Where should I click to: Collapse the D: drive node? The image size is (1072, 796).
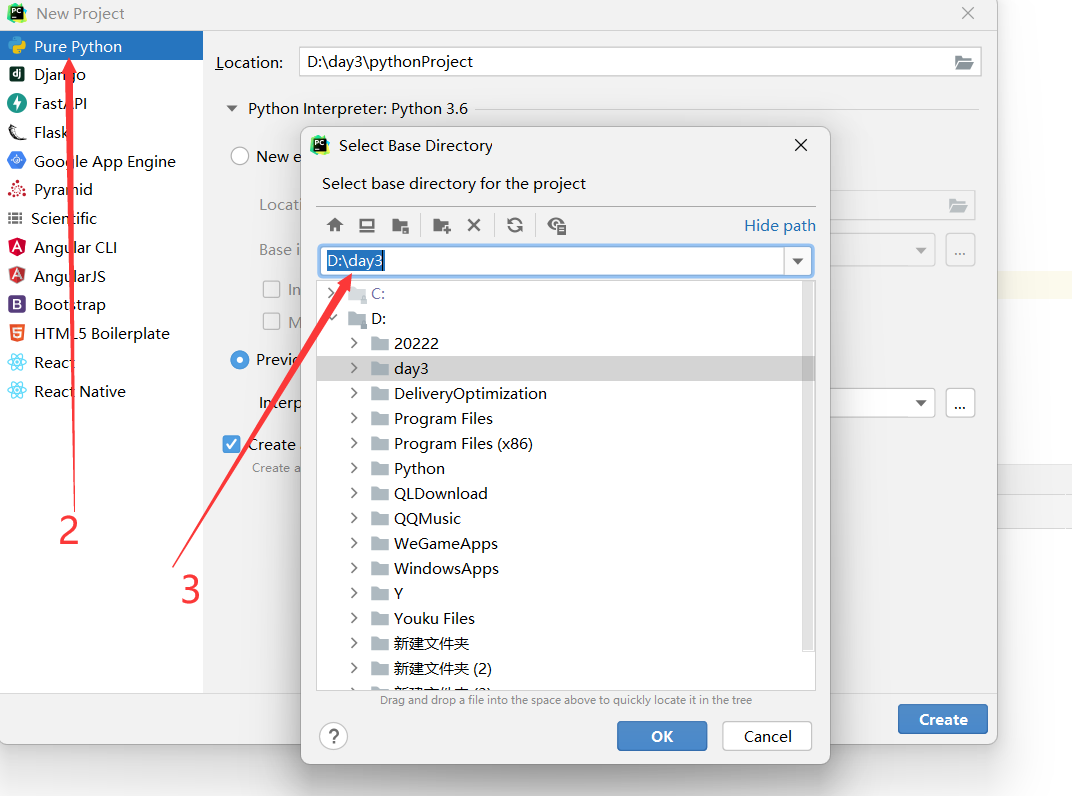point(333,318)
